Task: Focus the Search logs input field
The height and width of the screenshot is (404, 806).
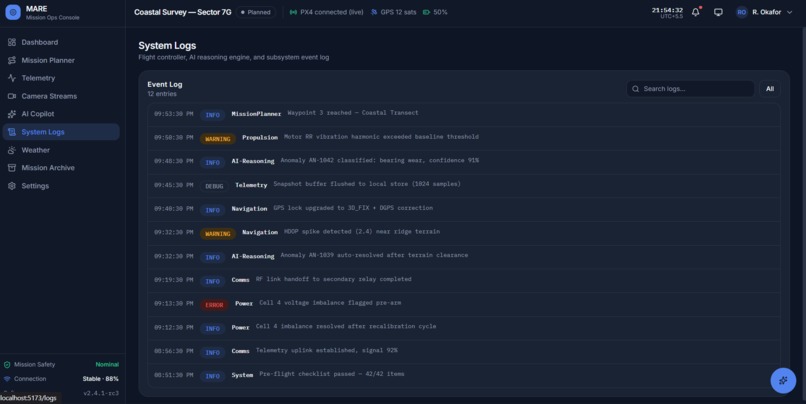Action: 690,89
